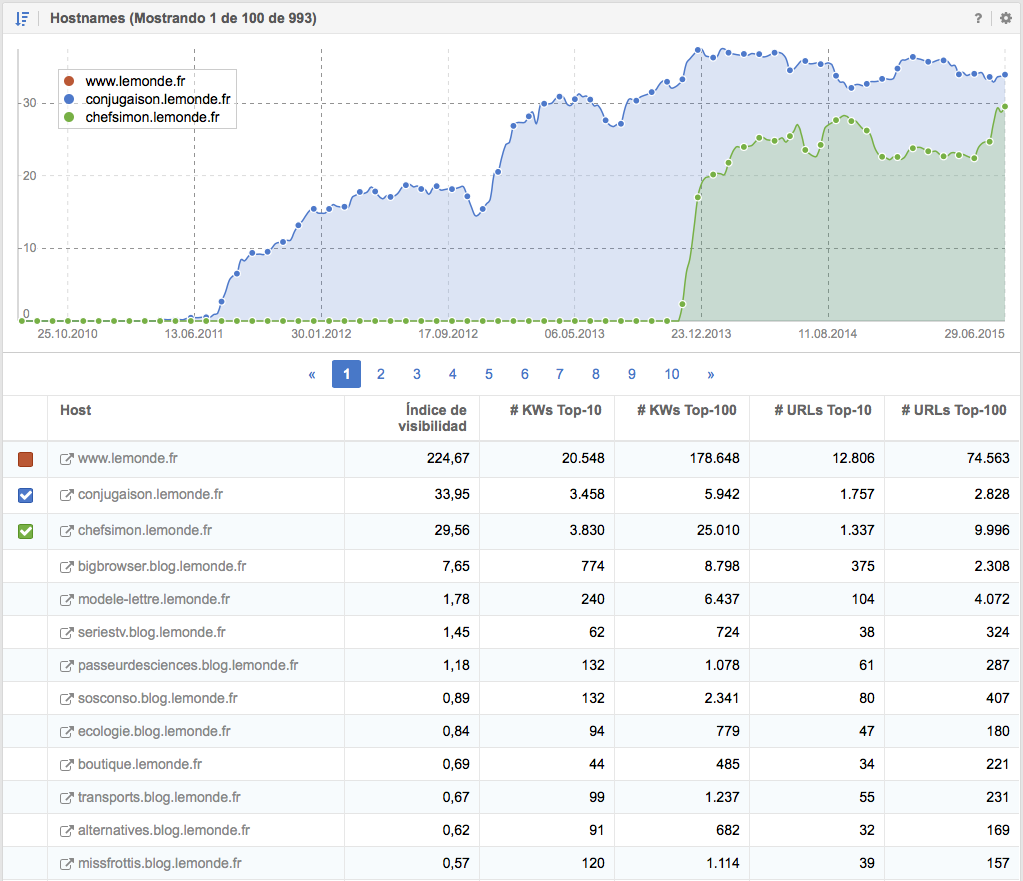Go to previous page with « arrow
The image size is (1023, 881).
pyautogui.click(x=312, y=374)
